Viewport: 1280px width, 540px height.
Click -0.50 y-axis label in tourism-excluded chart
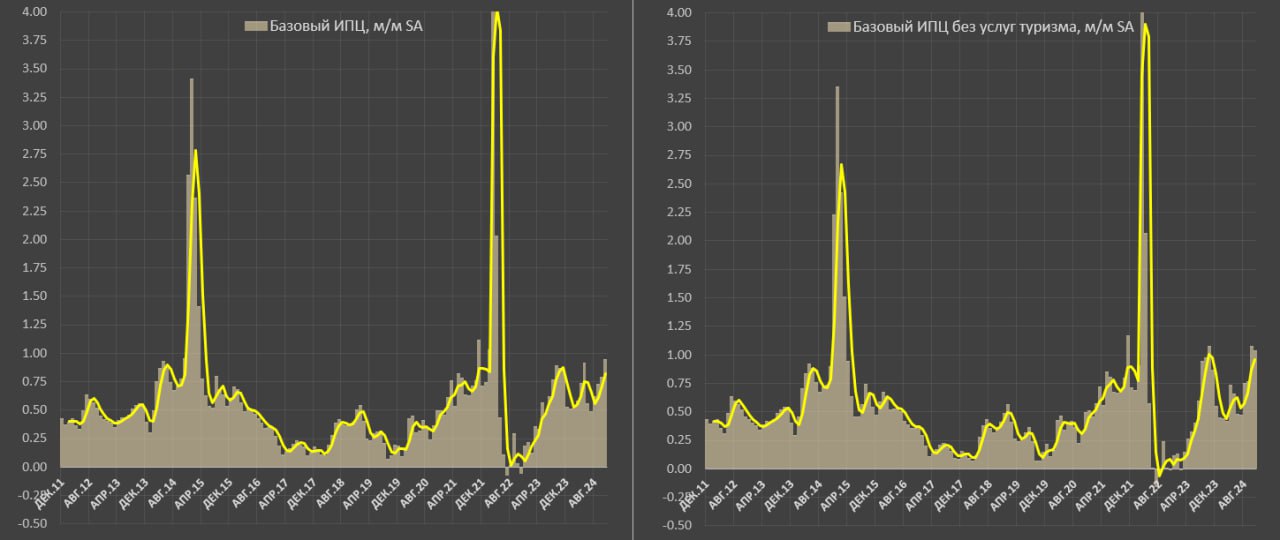[x=674, y=526]
